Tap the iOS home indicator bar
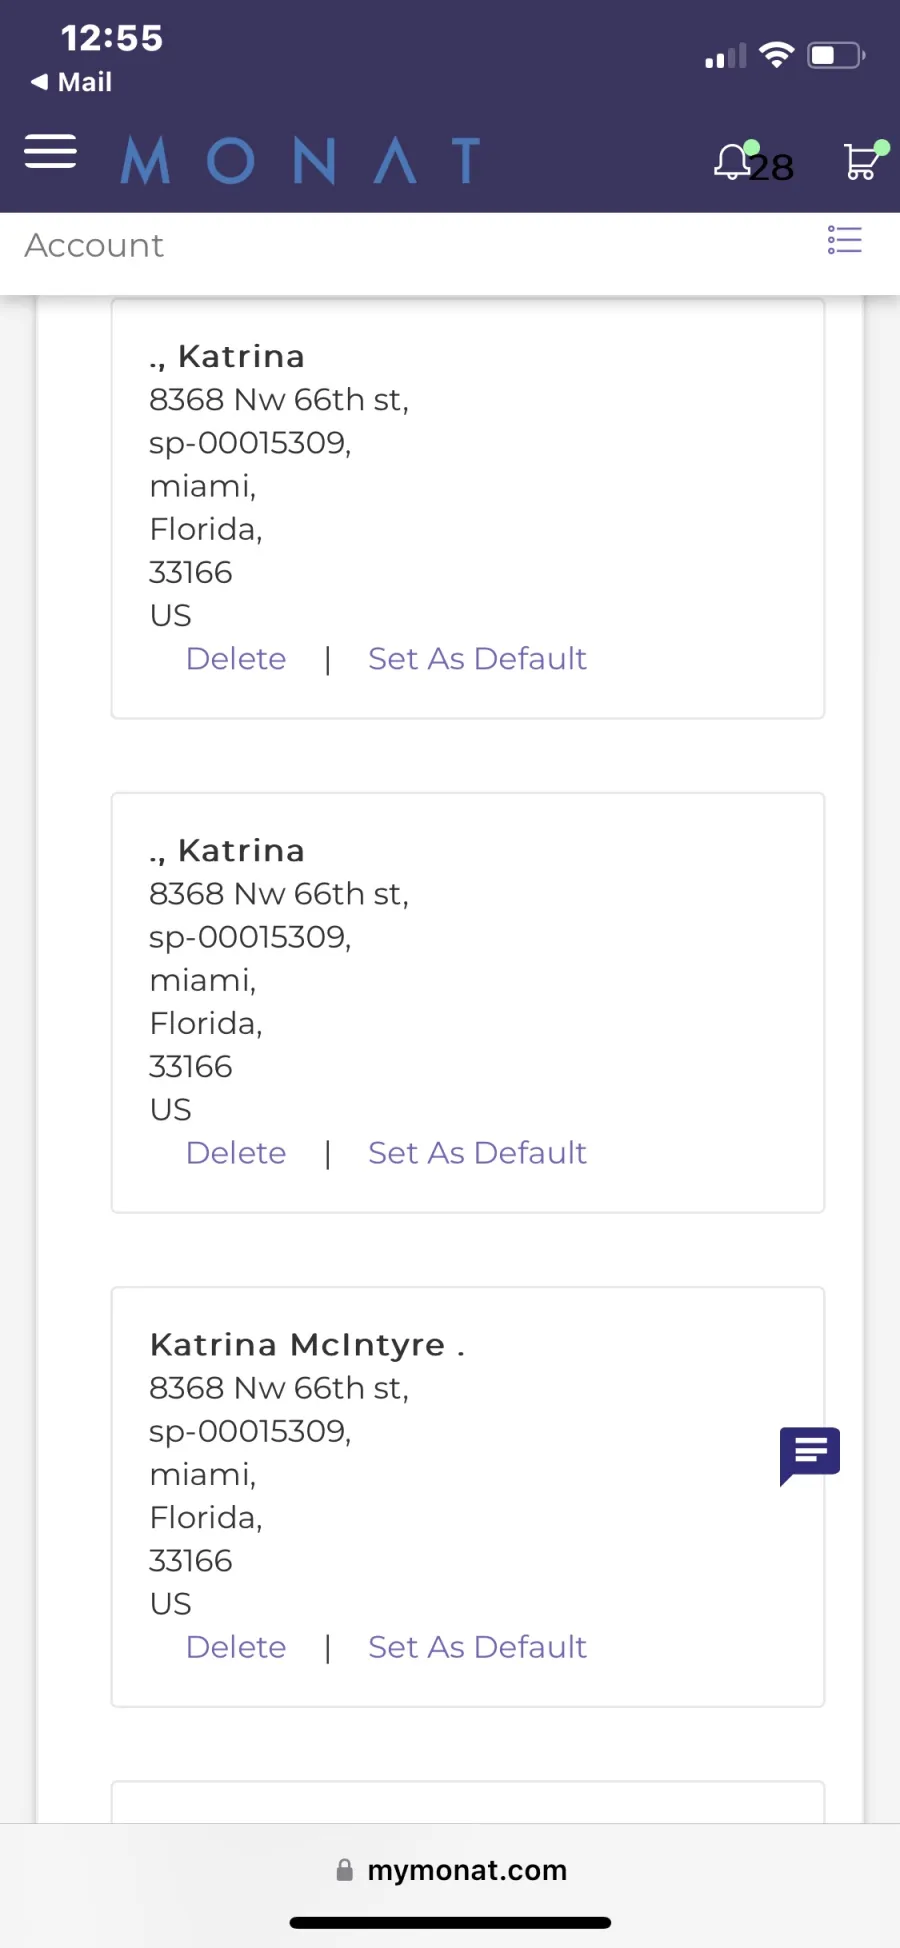The width and height of the screenshot is (900, 1948). pyautogui.click(x=450, y=1922)
